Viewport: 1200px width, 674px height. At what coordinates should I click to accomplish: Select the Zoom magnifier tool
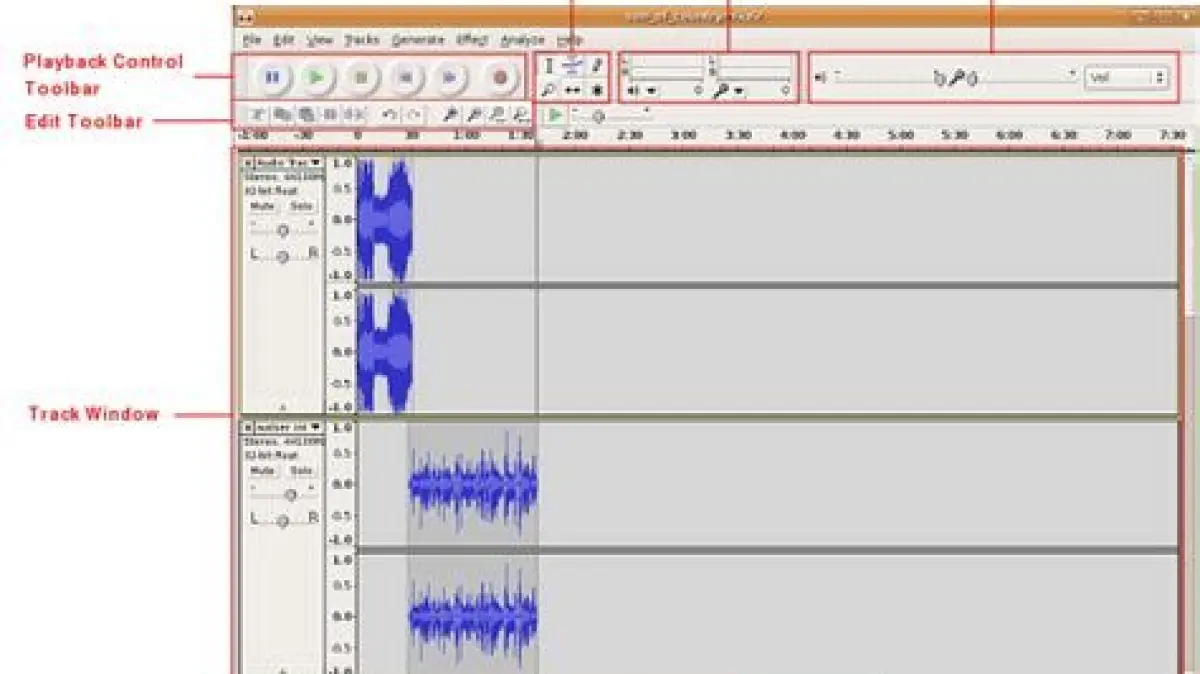pos(549,90)
